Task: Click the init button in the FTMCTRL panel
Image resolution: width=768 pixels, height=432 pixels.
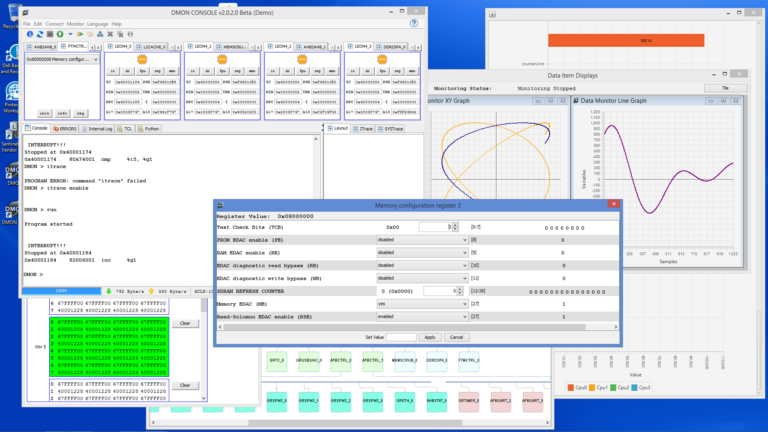Action: tap(44, 113)
